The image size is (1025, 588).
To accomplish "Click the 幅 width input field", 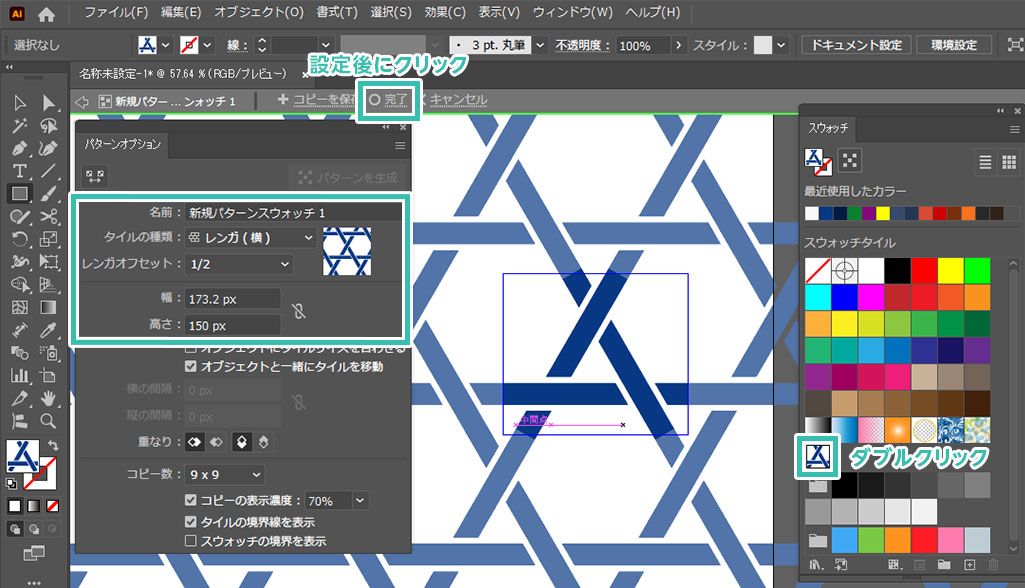I will pos(232,299).
